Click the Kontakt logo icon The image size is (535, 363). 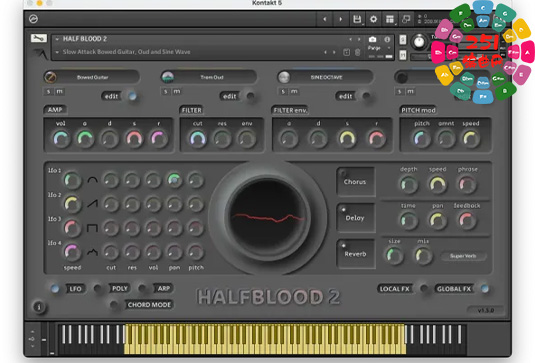pos(33,19)
